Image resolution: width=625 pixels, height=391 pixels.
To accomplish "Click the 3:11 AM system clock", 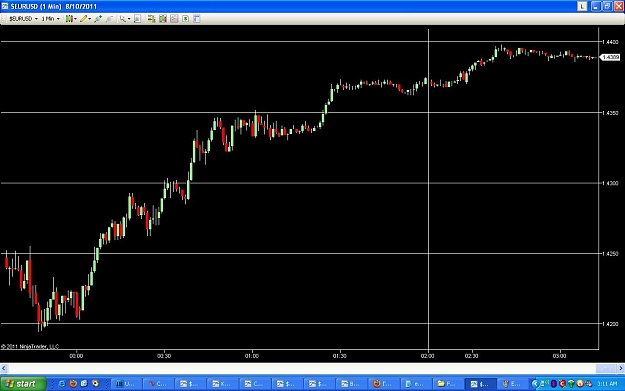I will point(607,384).
